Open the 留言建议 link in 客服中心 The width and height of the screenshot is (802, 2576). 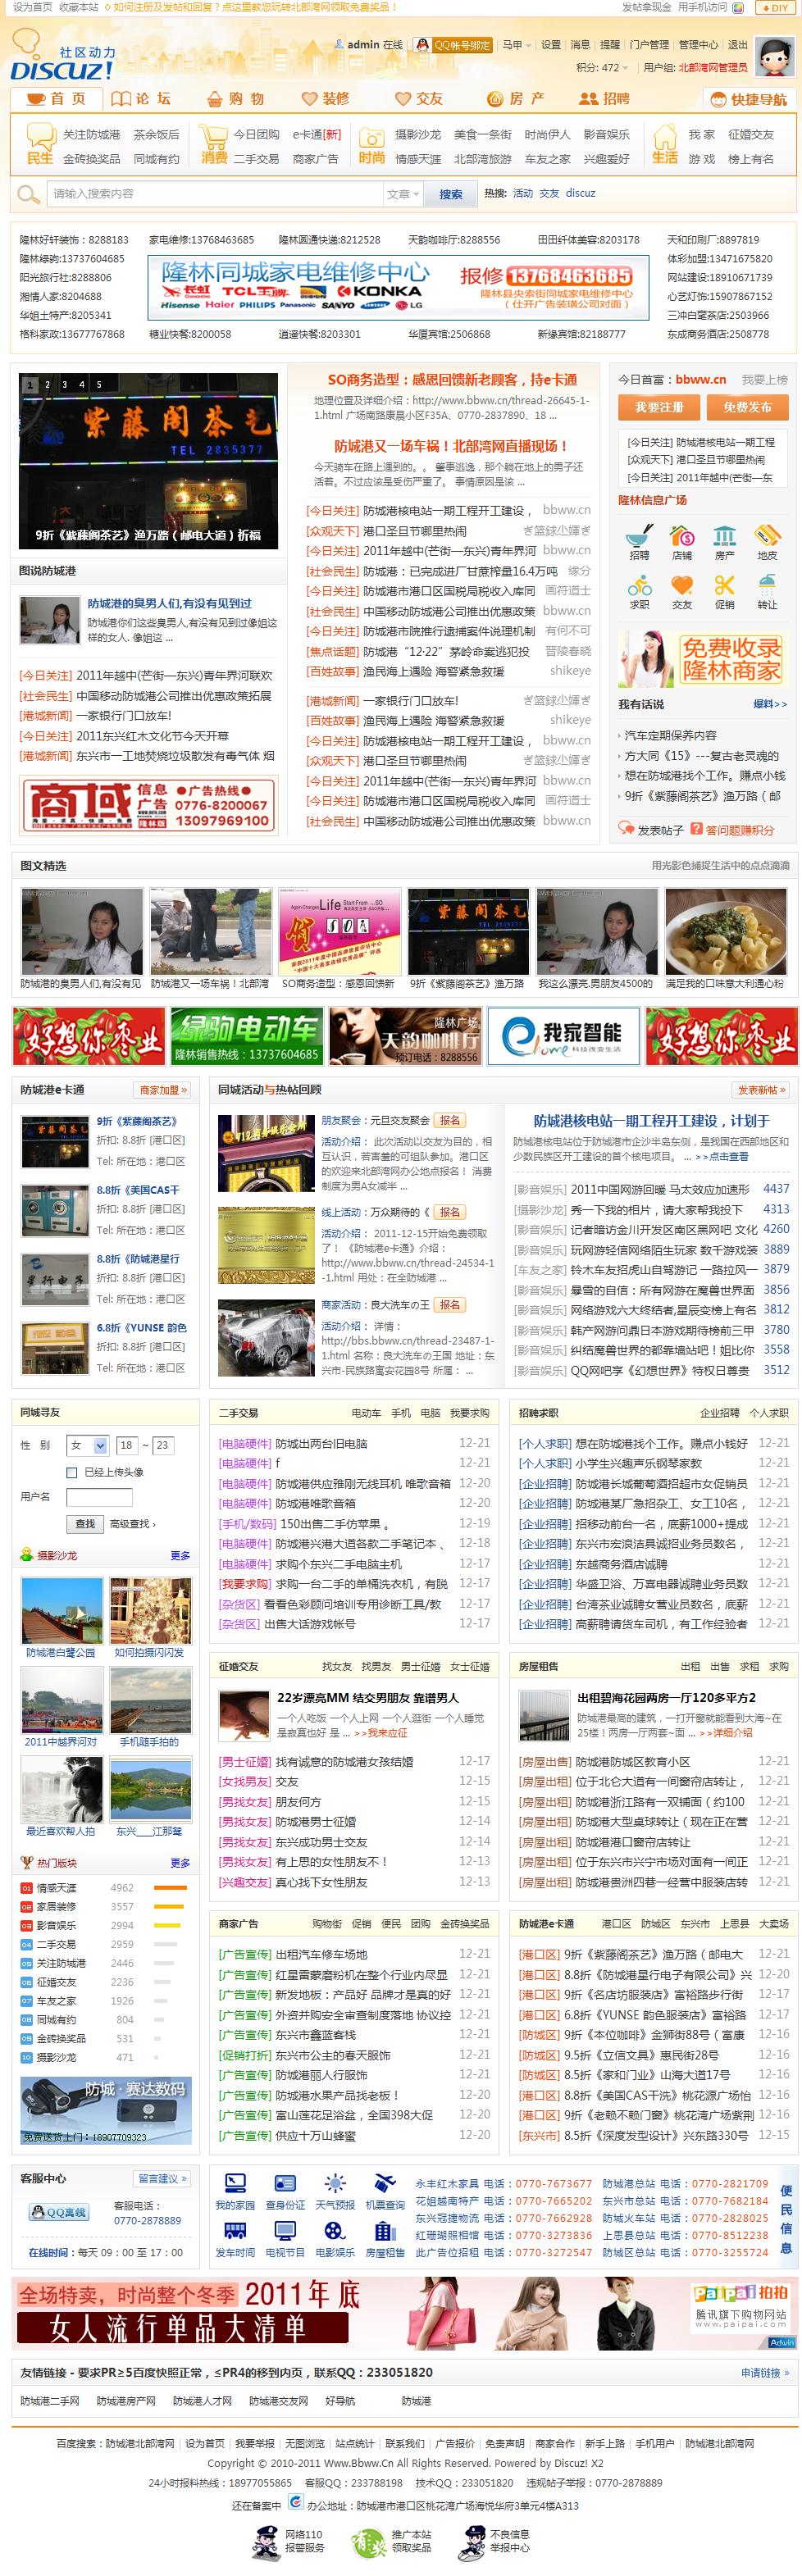[161, 2178]
